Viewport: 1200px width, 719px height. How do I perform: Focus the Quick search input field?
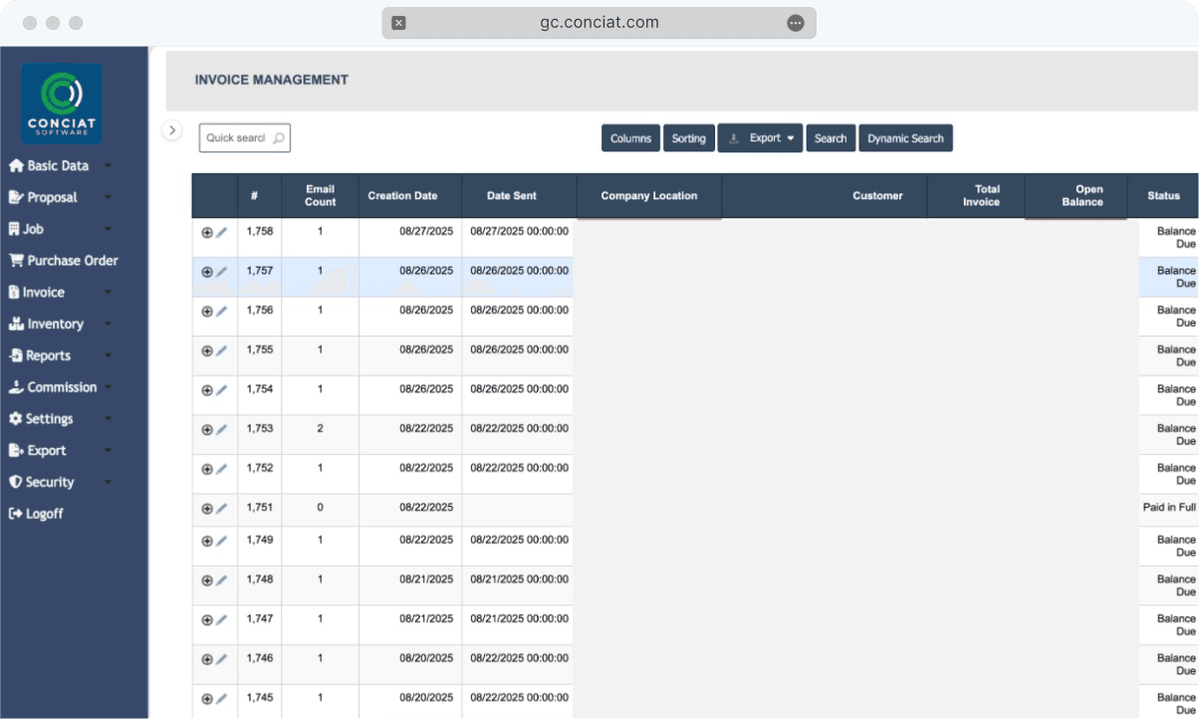[x=236, y=138]
